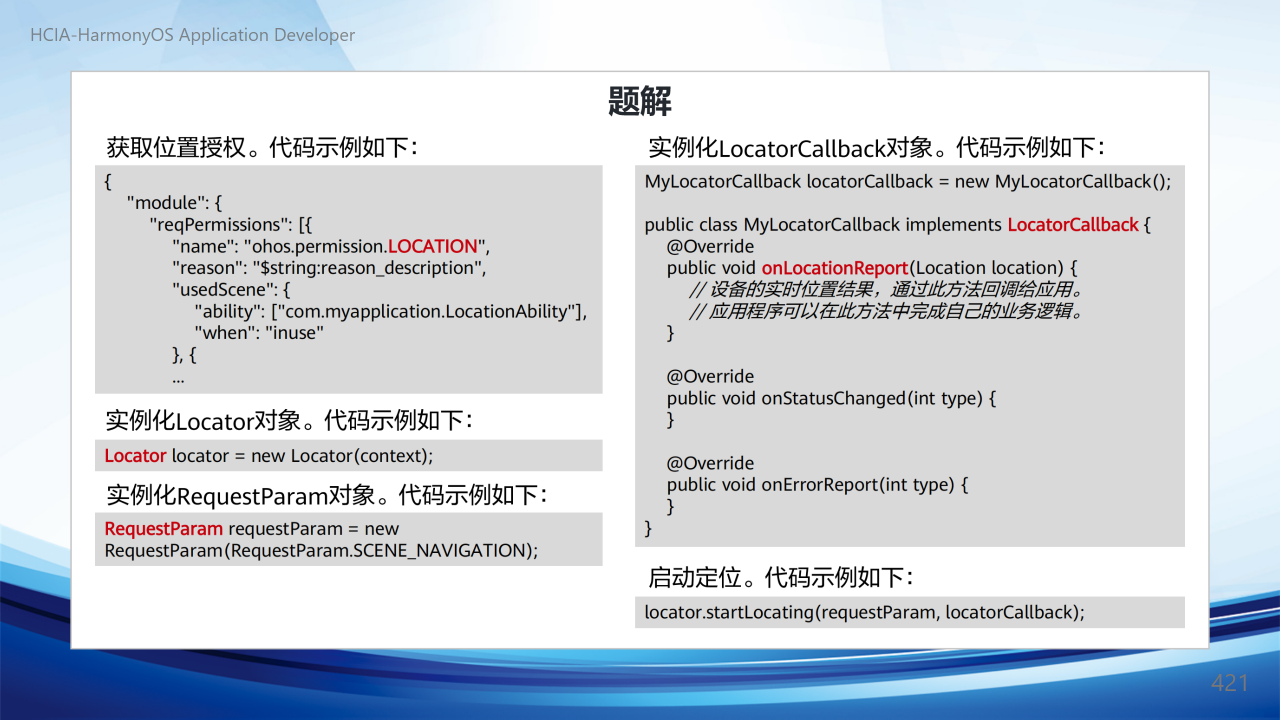Click the onErrorReport(int type) method line
Viewport: 1280px width, 720px height.
click(x=818, y=485)
